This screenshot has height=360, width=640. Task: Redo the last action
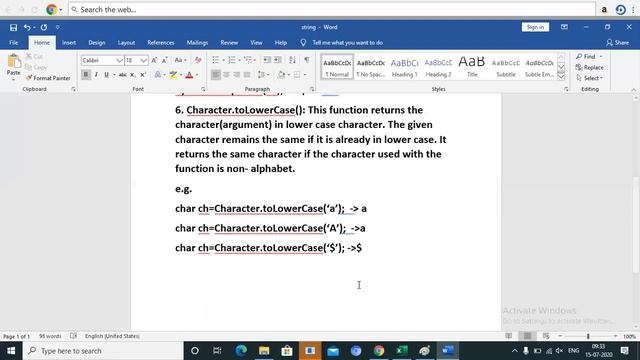(x=44, y=27)
